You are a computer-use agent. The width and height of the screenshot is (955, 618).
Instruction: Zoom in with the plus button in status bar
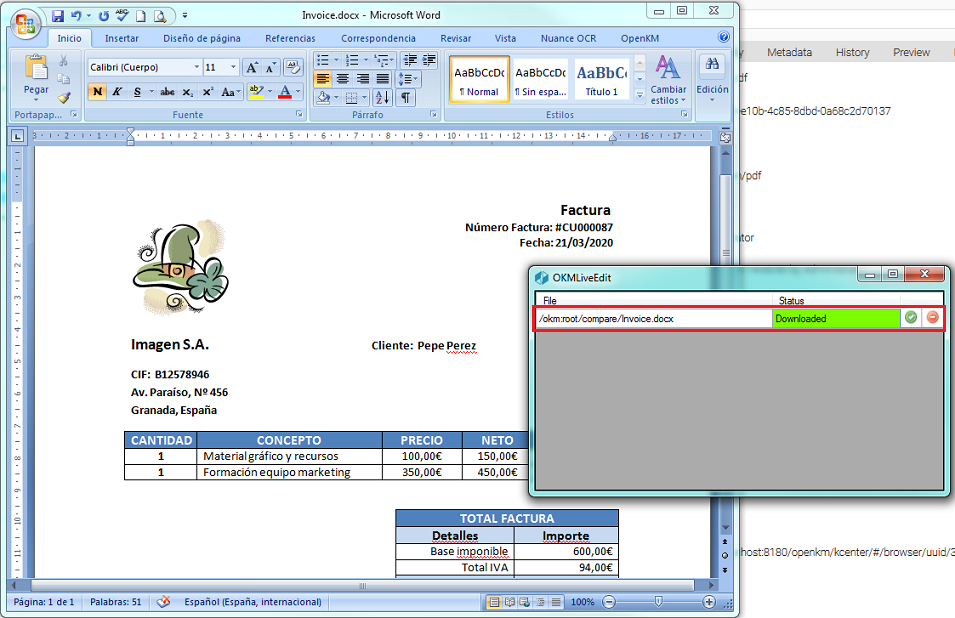point(708,602)
